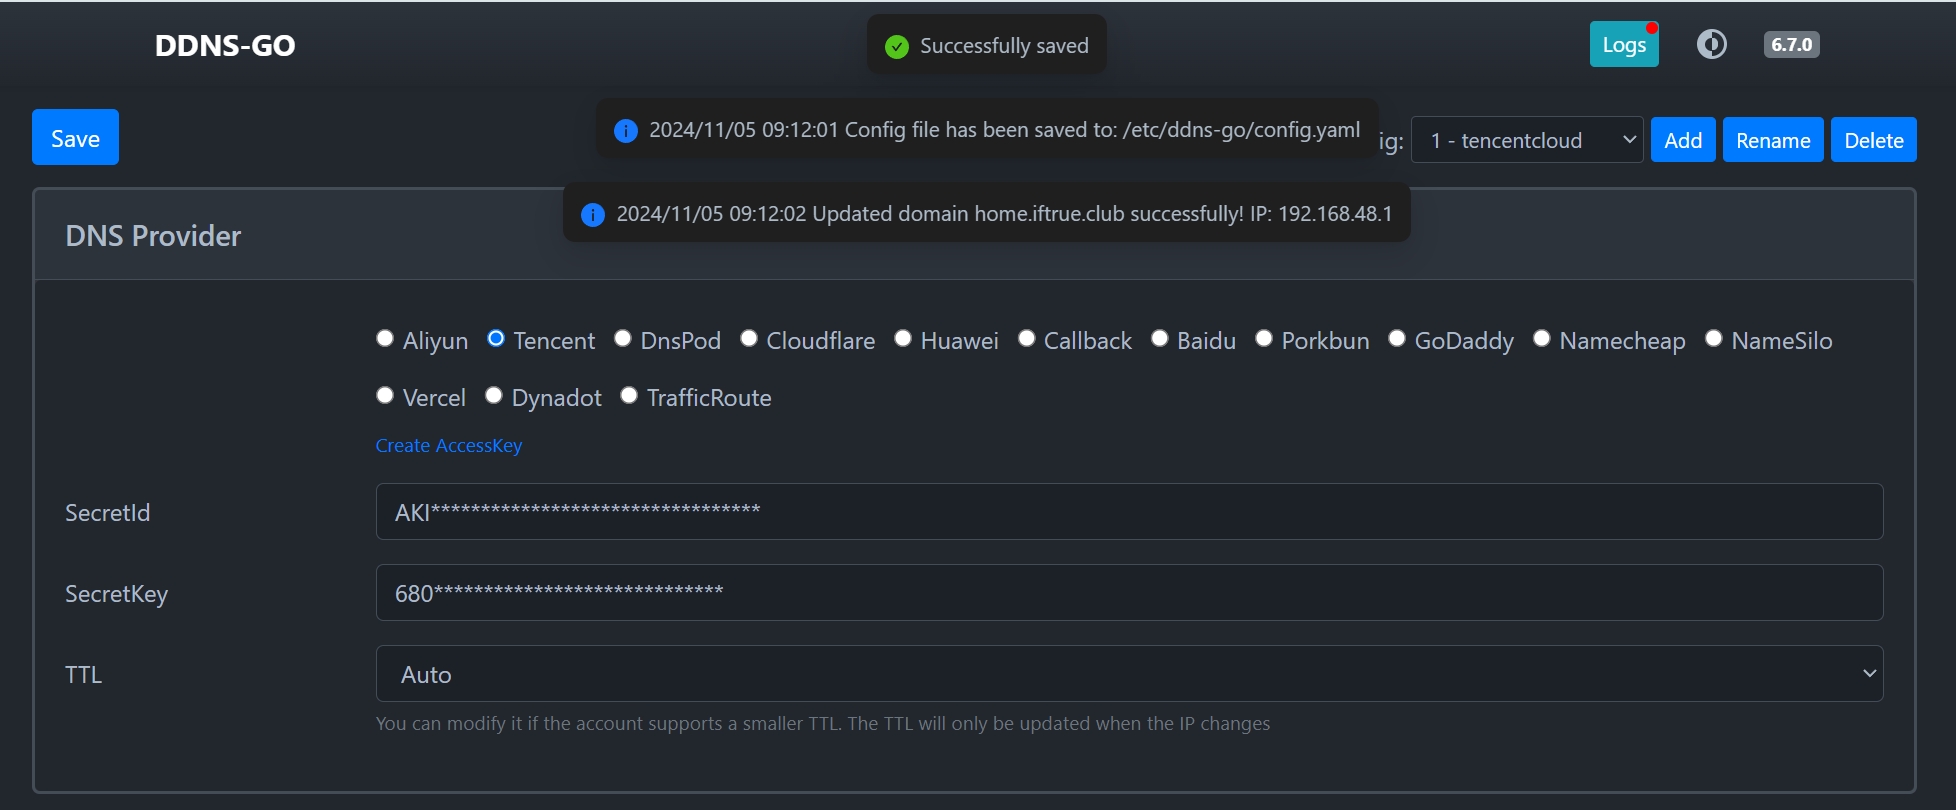The width and height of the screenshot is (1956, 810).
Task: Open the Logs panel
Action: click(1623, 45)
